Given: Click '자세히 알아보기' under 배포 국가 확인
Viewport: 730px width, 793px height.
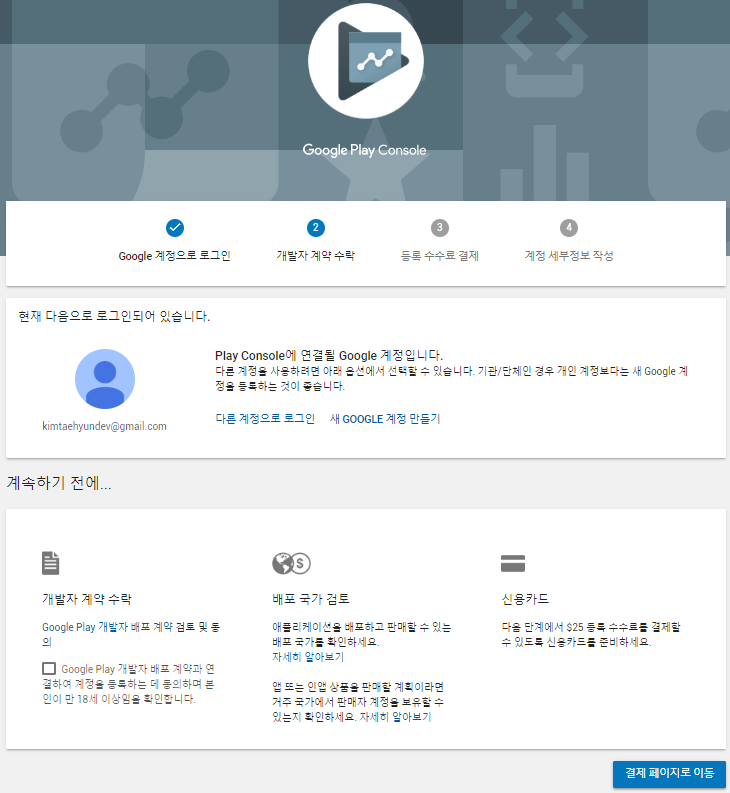Looking at the screenshot, I should (308, 657).
